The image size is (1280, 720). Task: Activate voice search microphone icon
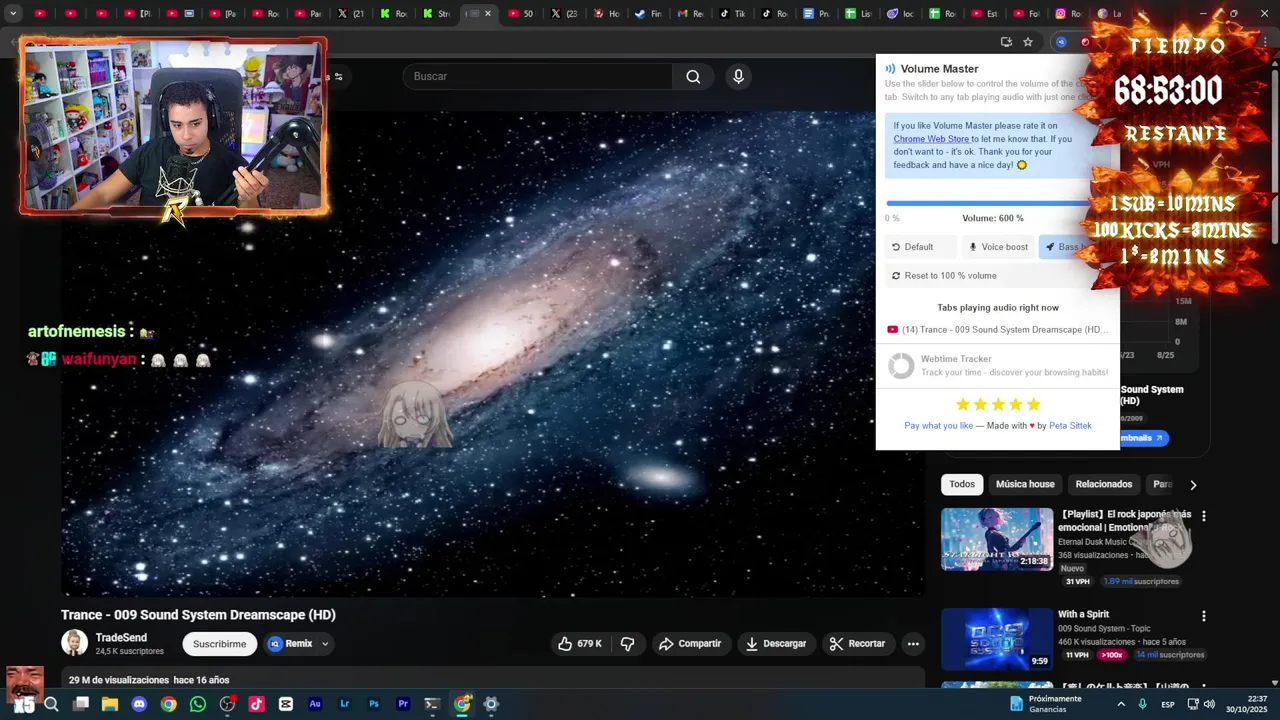pos(738,77)
